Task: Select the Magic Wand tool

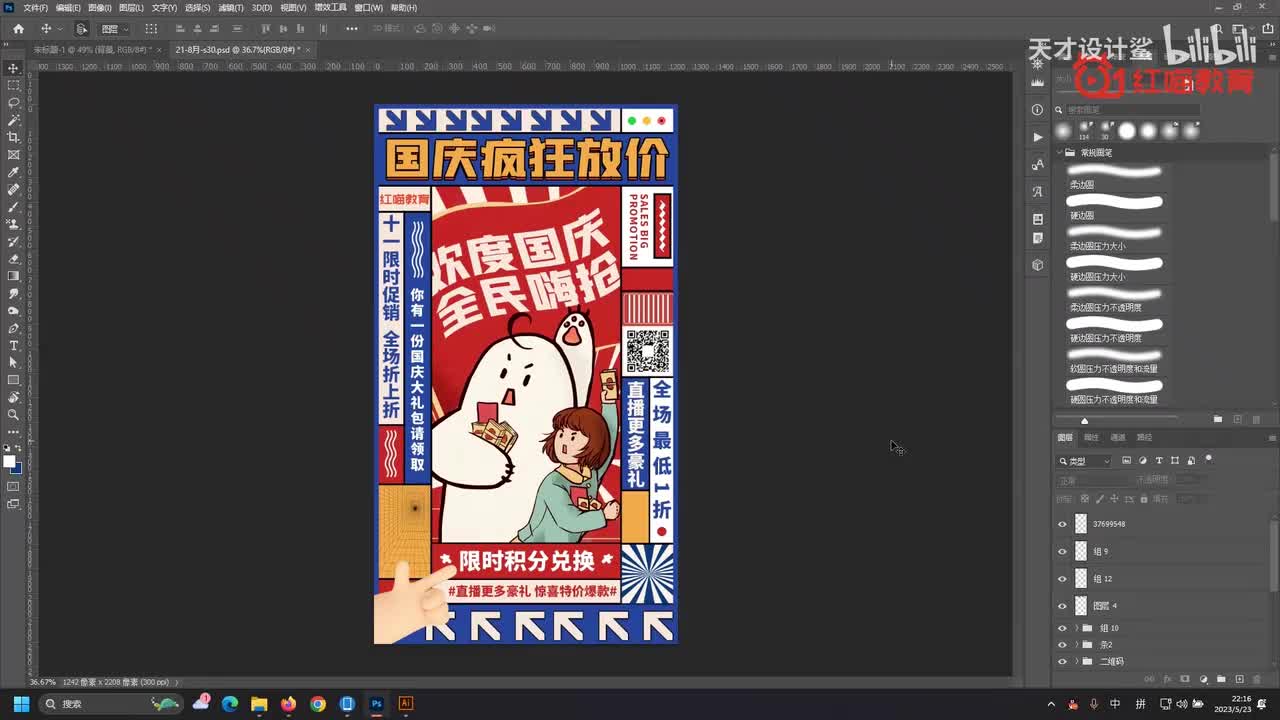Action: coord(13,120)
